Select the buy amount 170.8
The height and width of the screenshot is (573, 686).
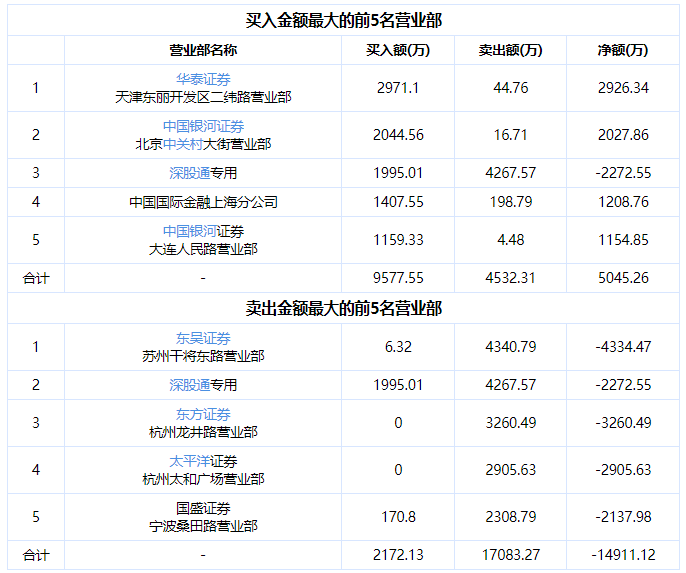pos(398,517)
